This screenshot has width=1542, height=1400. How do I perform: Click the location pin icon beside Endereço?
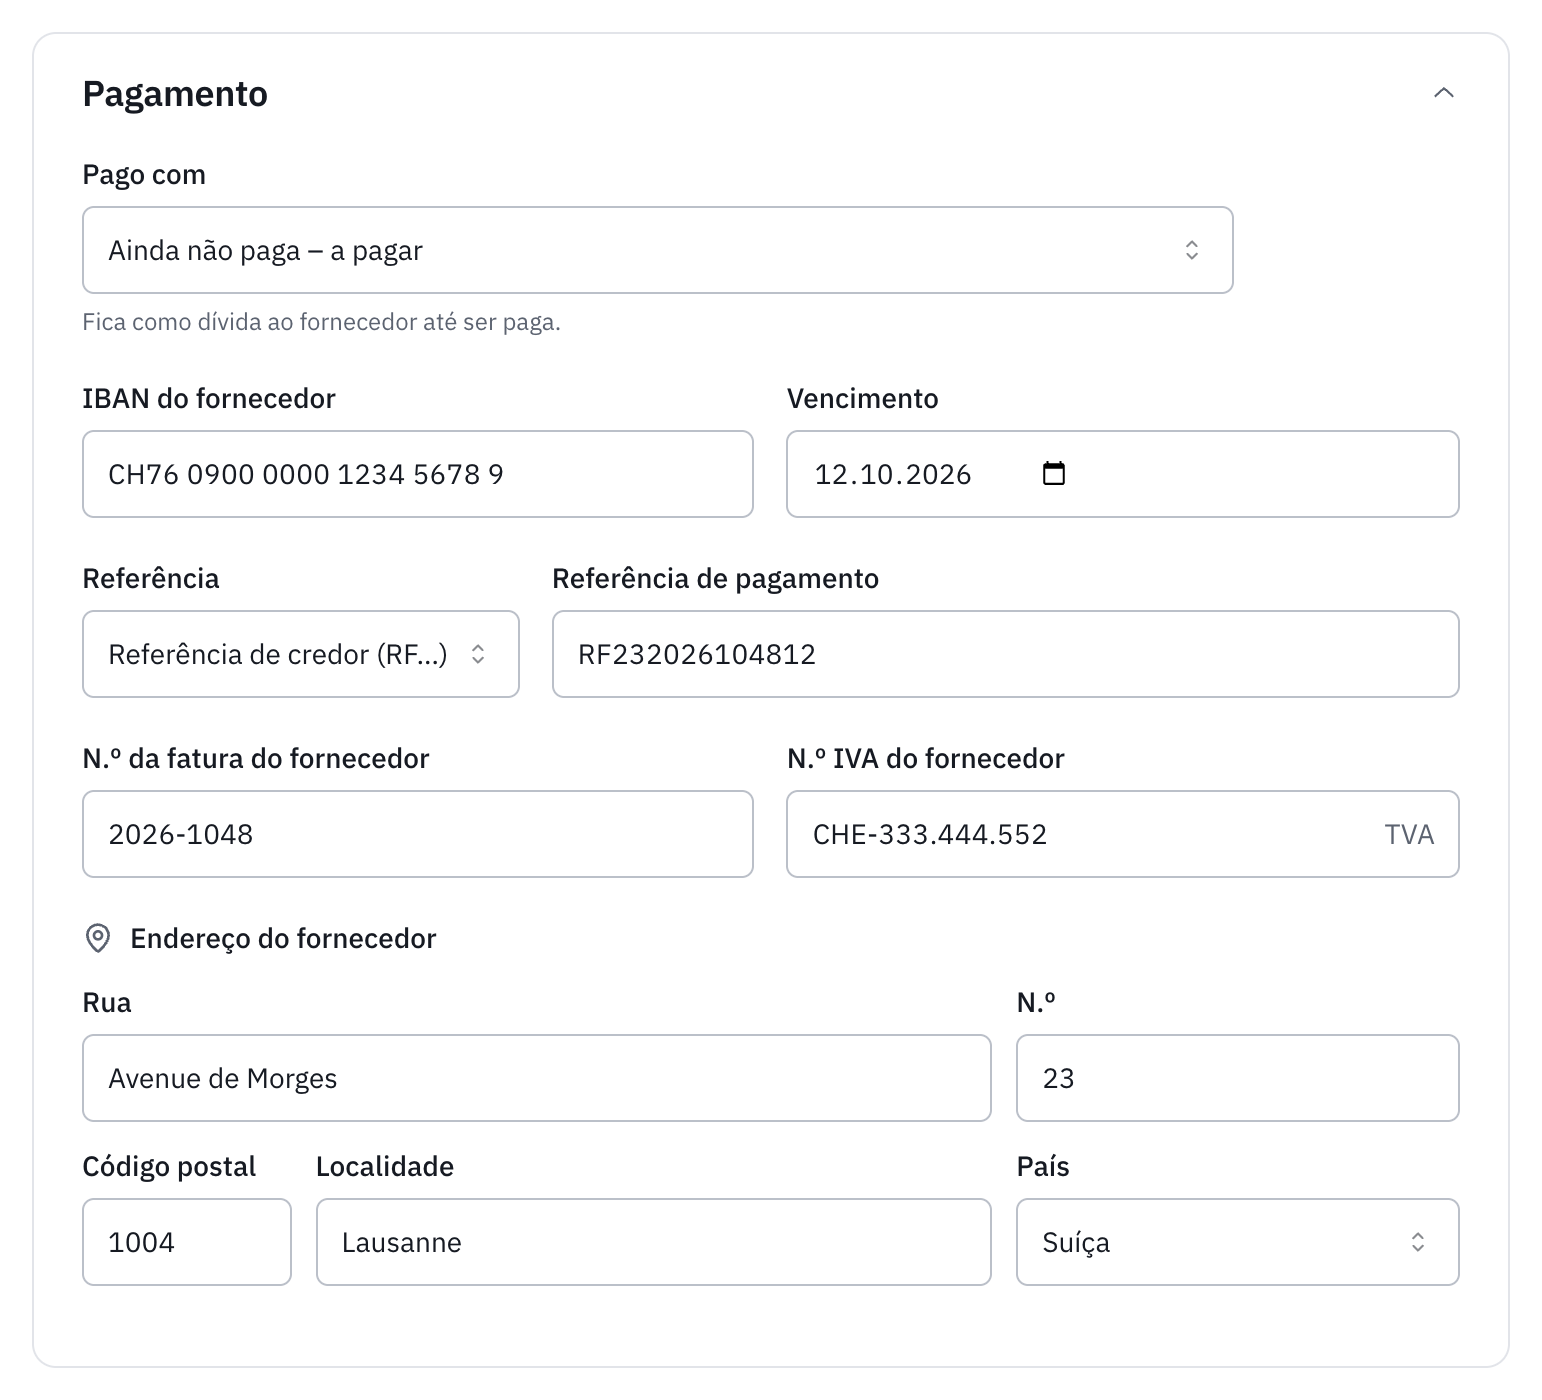click(98, 938)
